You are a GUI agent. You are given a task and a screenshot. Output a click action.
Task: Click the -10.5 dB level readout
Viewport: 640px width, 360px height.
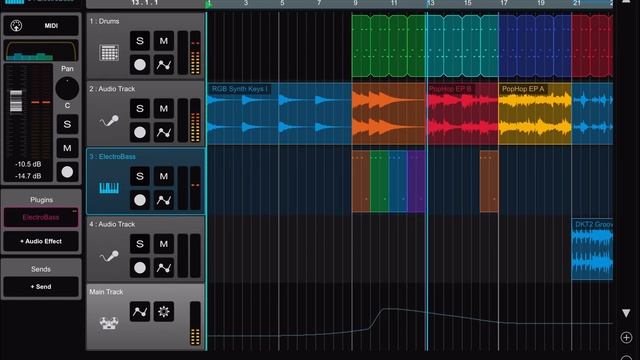tap(28, 164)
